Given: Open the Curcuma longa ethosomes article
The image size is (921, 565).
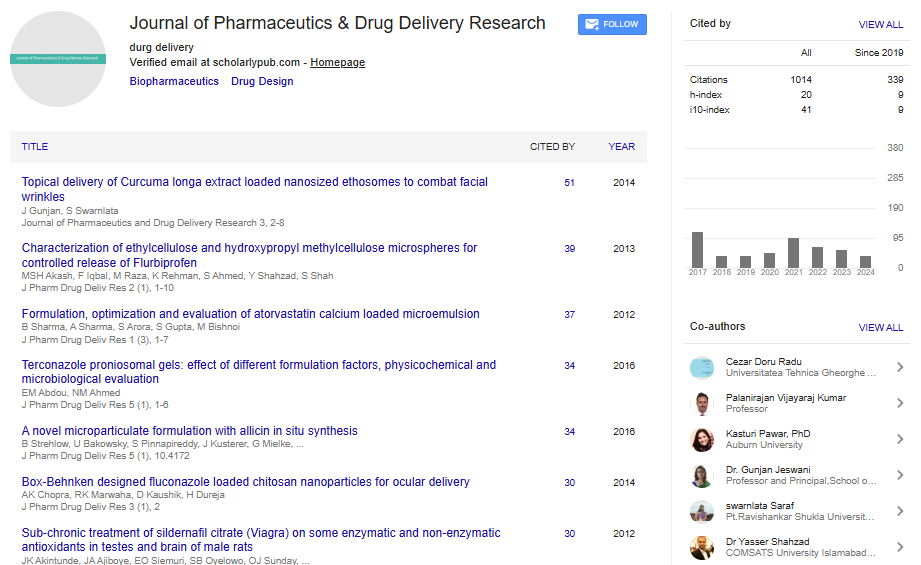Looking at the screenshot, I should point(255,189).
